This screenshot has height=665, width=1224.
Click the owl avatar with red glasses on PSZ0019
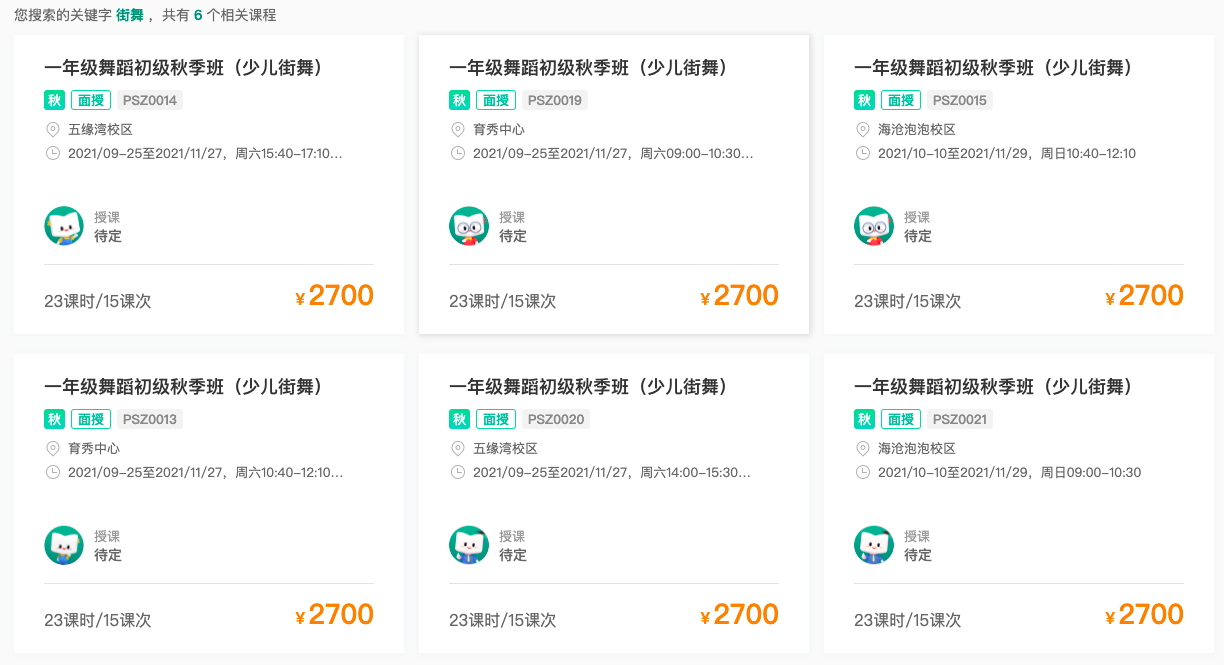coord(469,225)
